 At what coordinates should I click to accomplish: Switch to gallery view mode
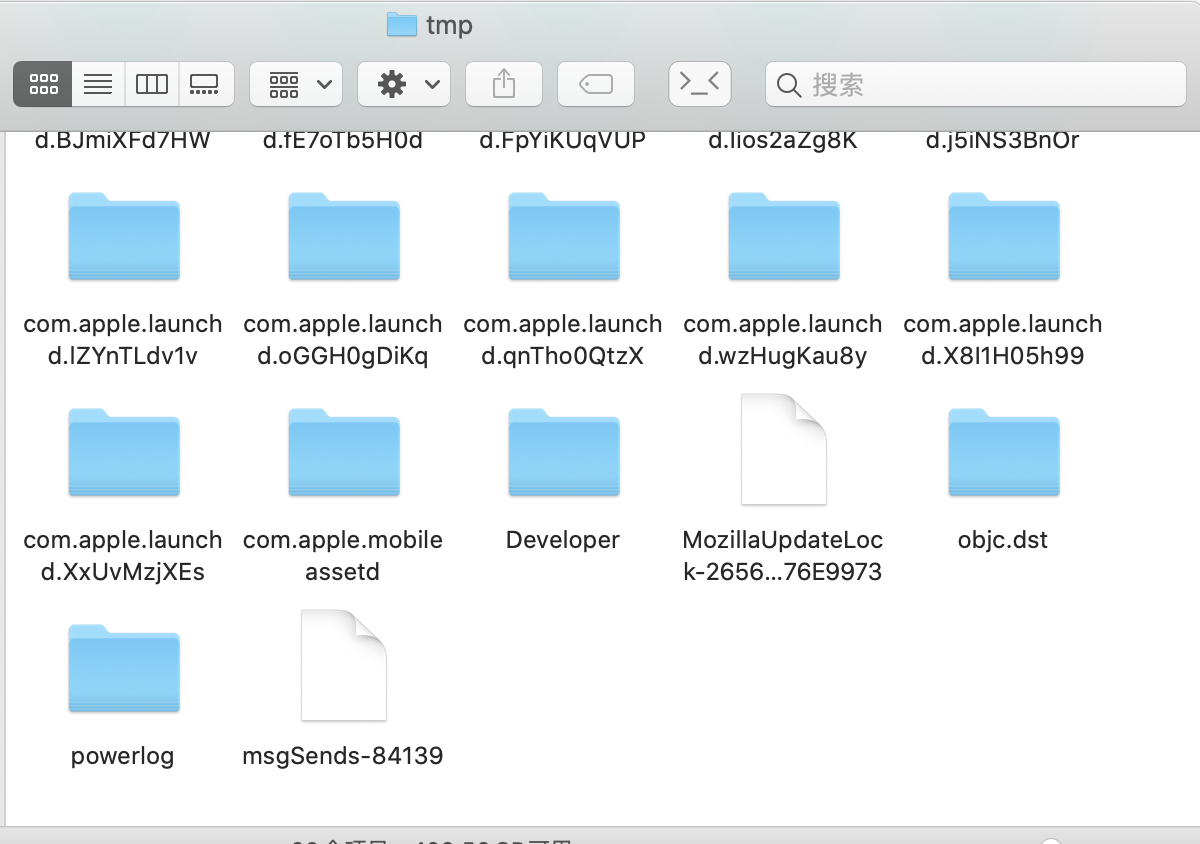tap(205, 85)
